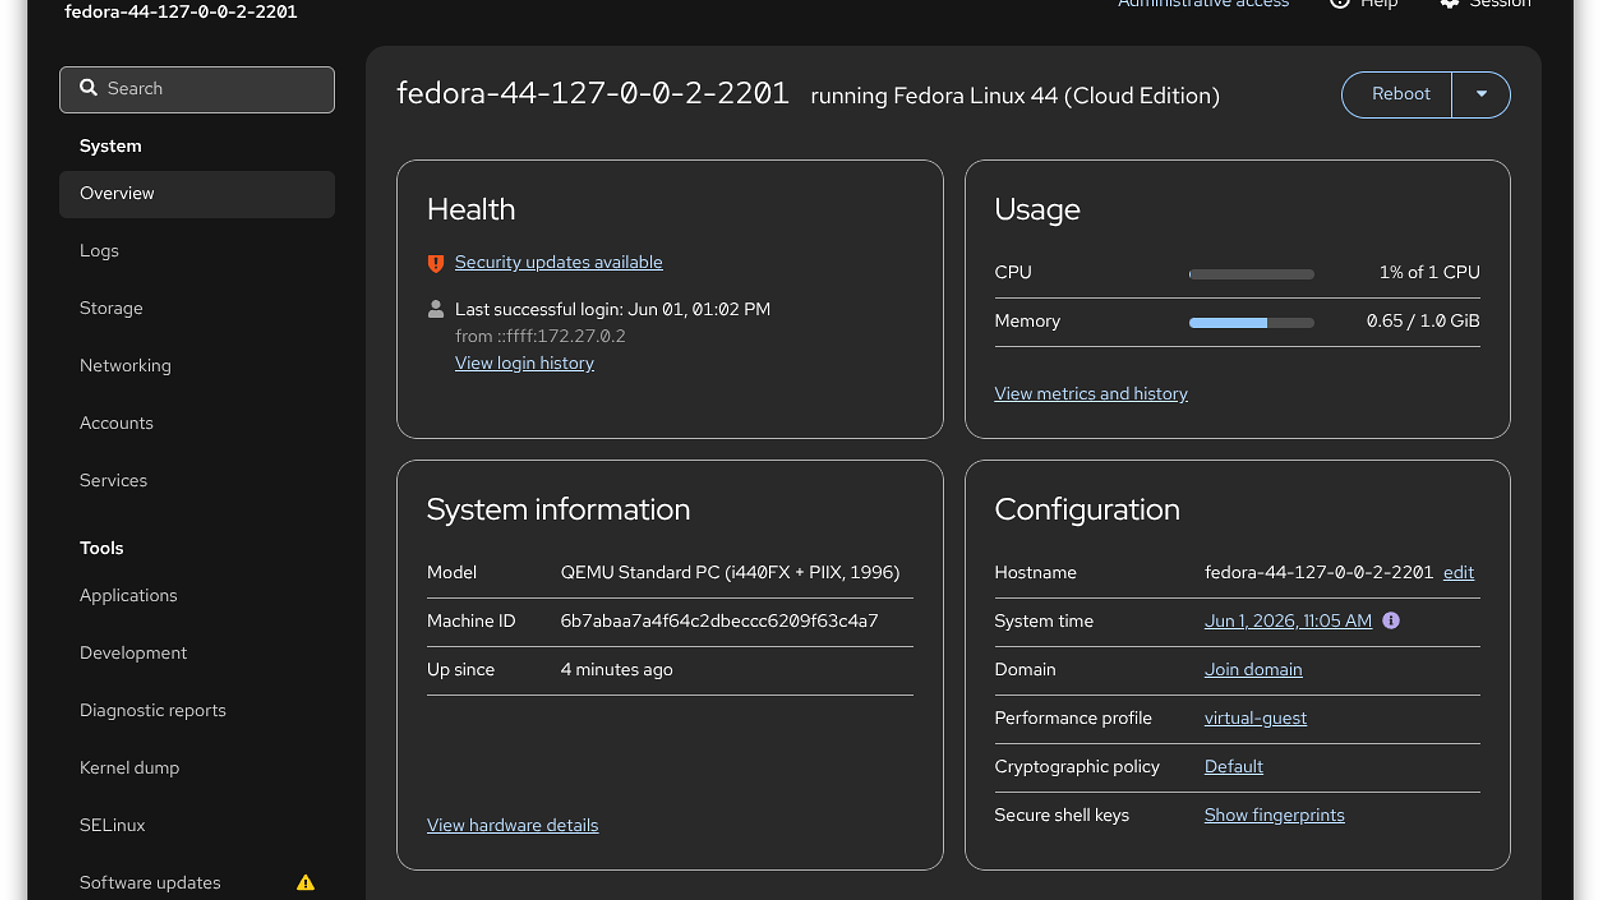Change system time via Jun 1, 2026 link

(x=1288, y=621)
